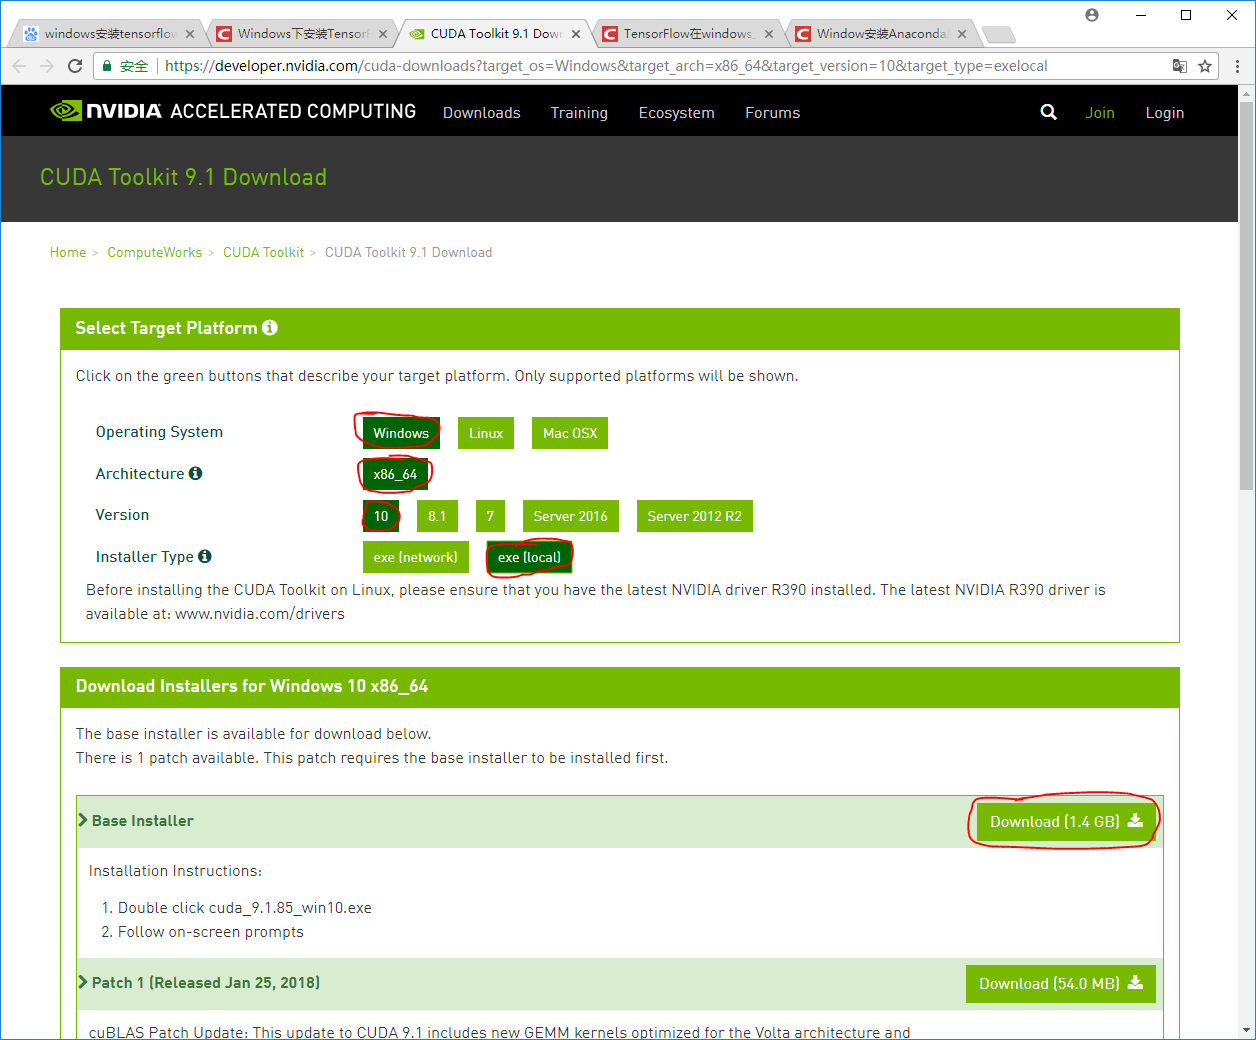The width and height of the screenshot is (1256, 1040).
Task: Choose Server 2012 R2 version
Action: click(694, 516)
